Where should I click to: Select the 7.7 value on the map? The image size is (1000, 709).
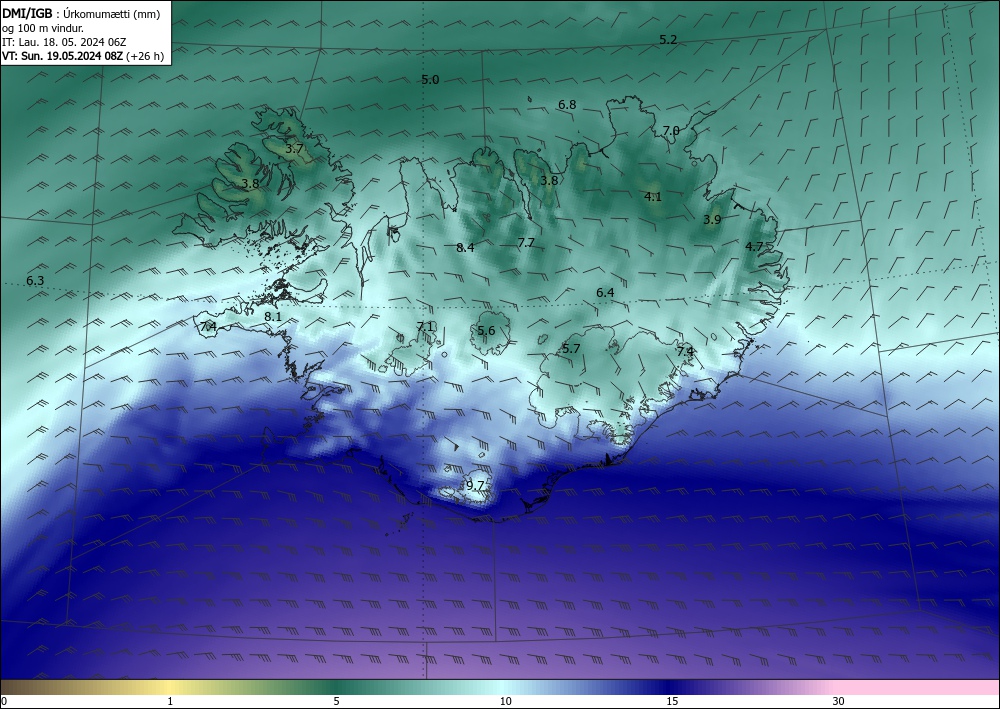(526, 242)
